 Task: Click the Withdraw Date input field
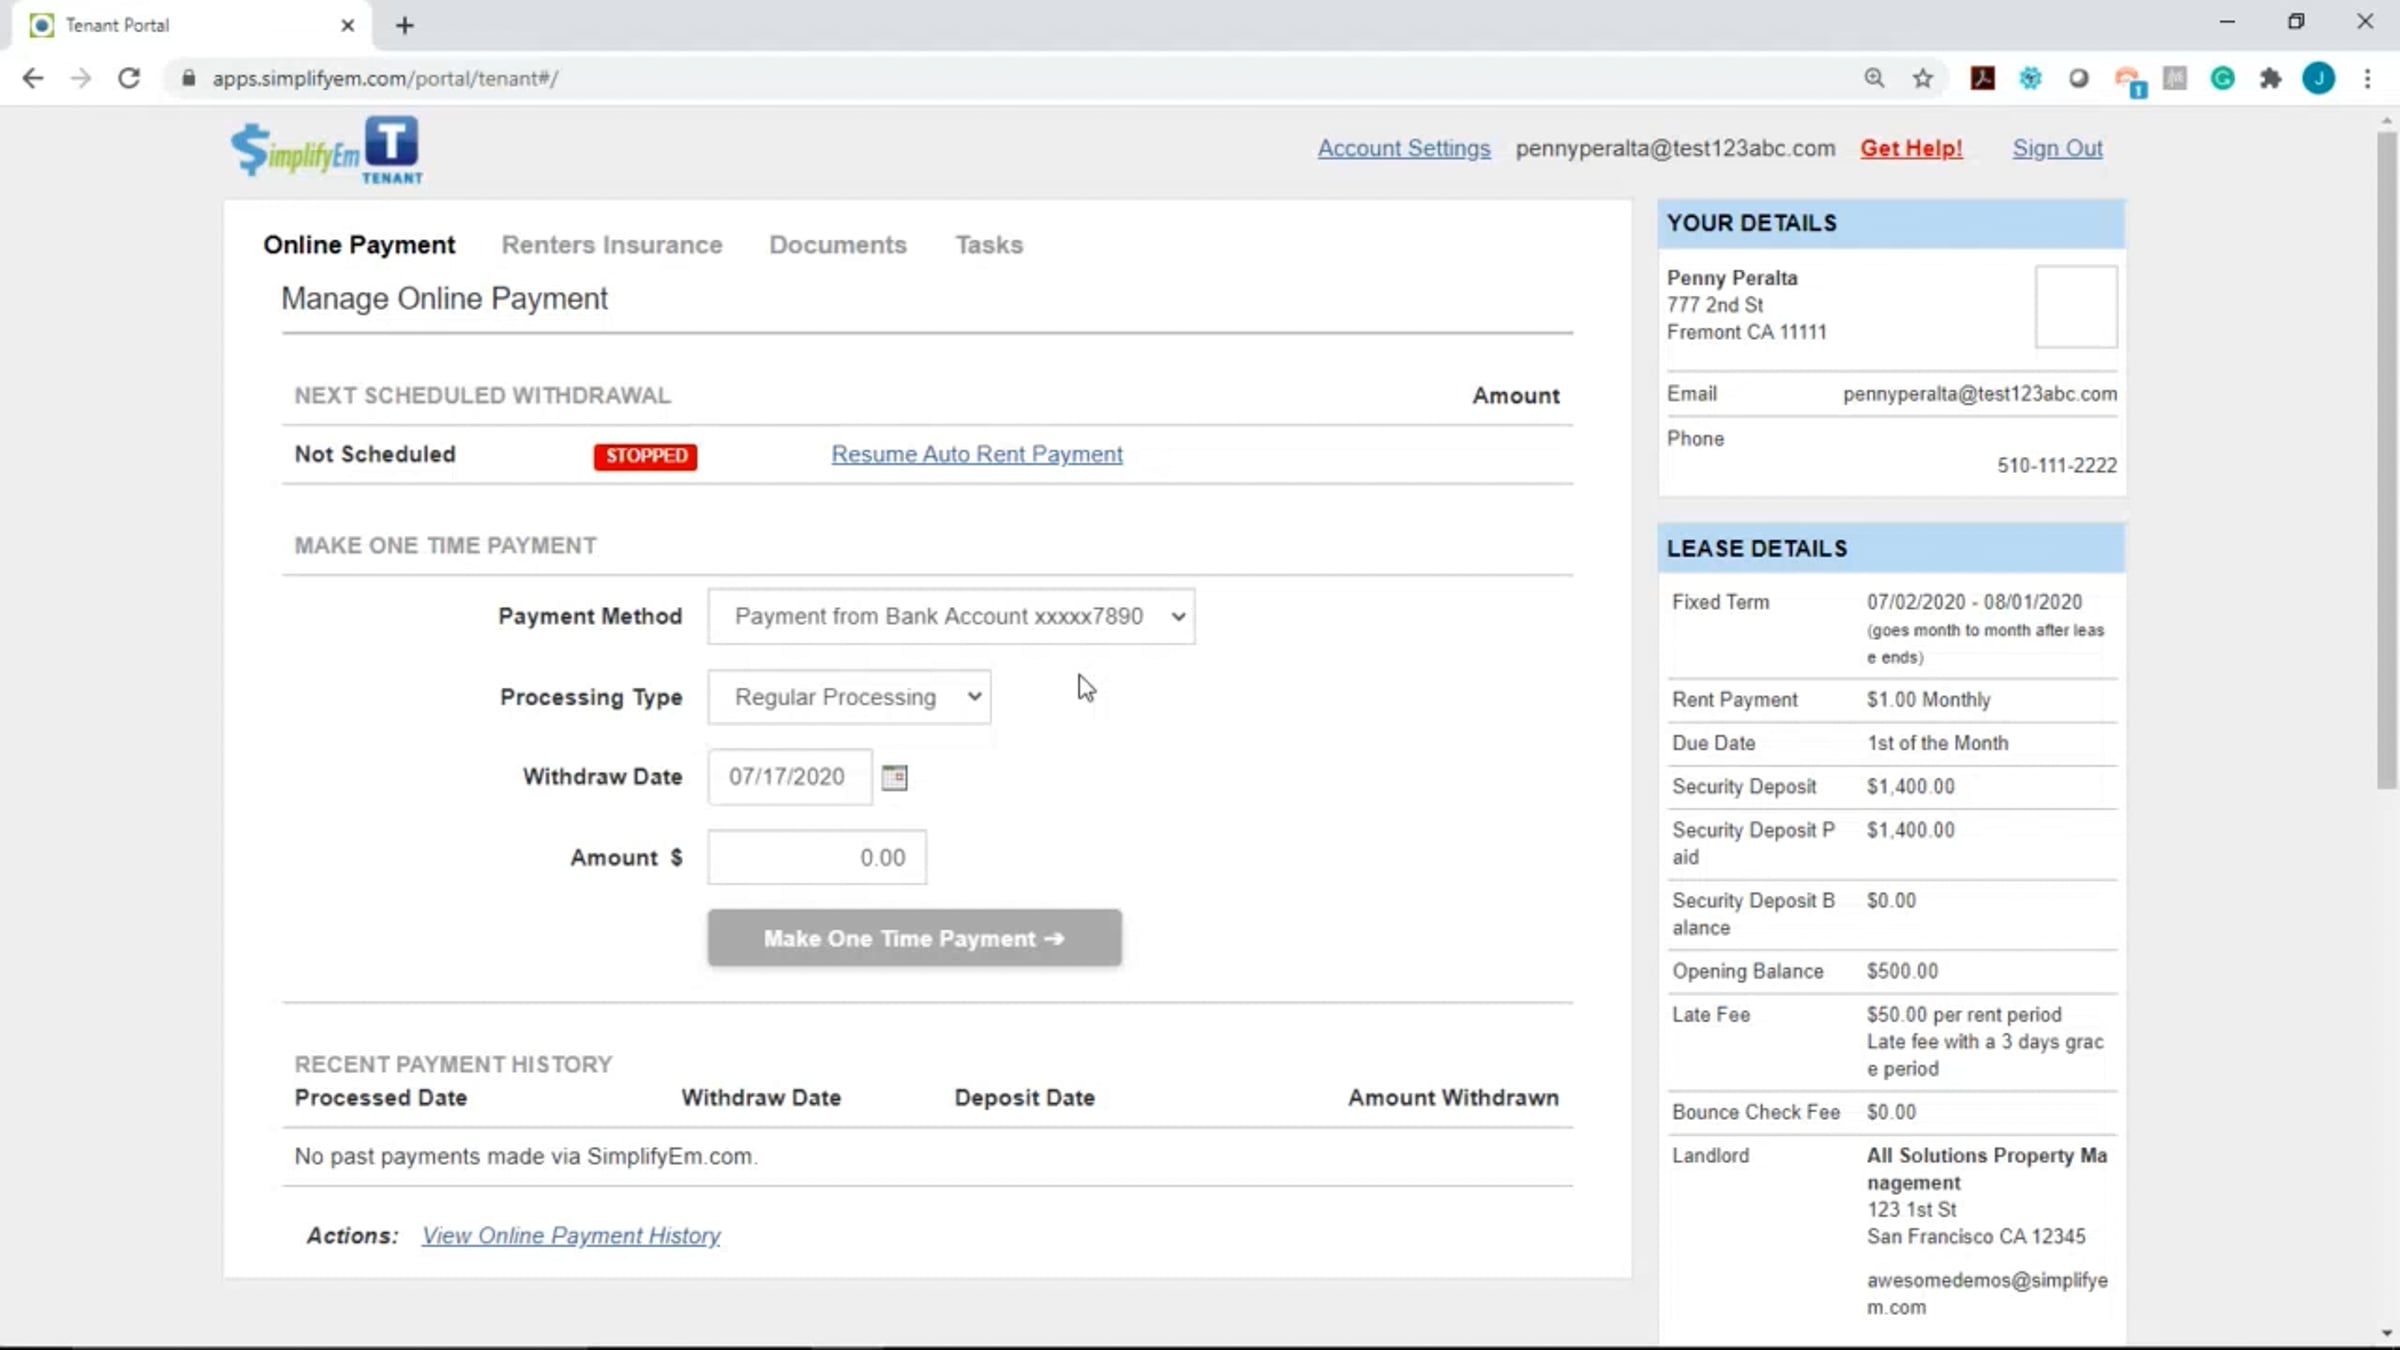789,777
